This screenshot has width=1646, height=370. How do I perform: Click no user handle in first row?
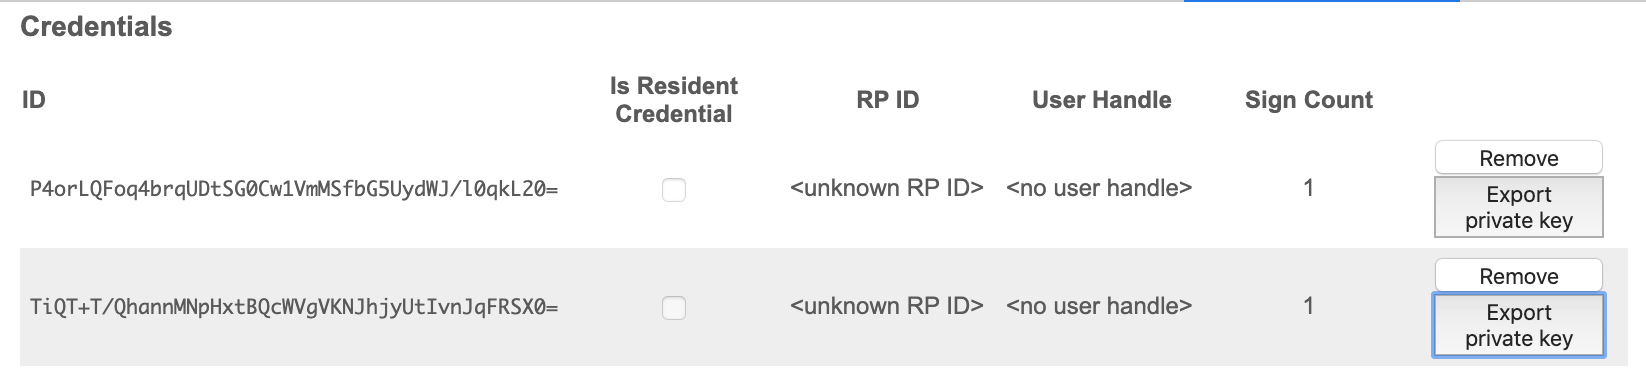point(1099,188)
